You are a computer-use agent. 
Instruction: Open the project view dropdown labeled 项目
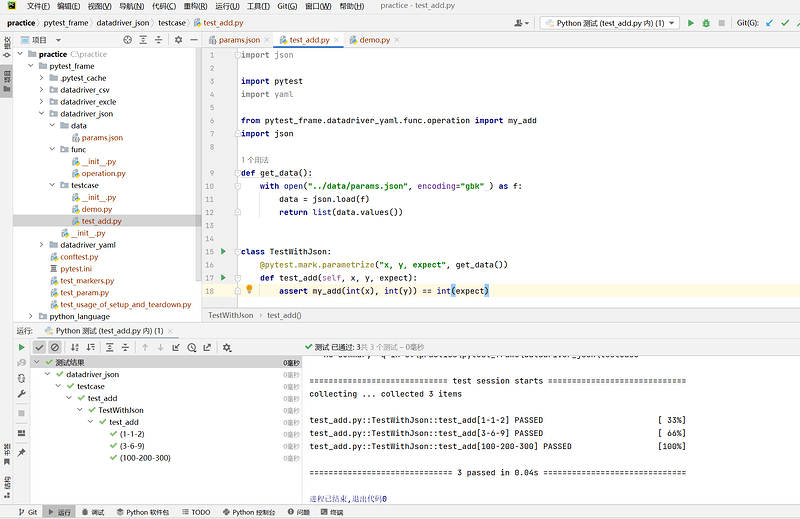tap(41, 40)
